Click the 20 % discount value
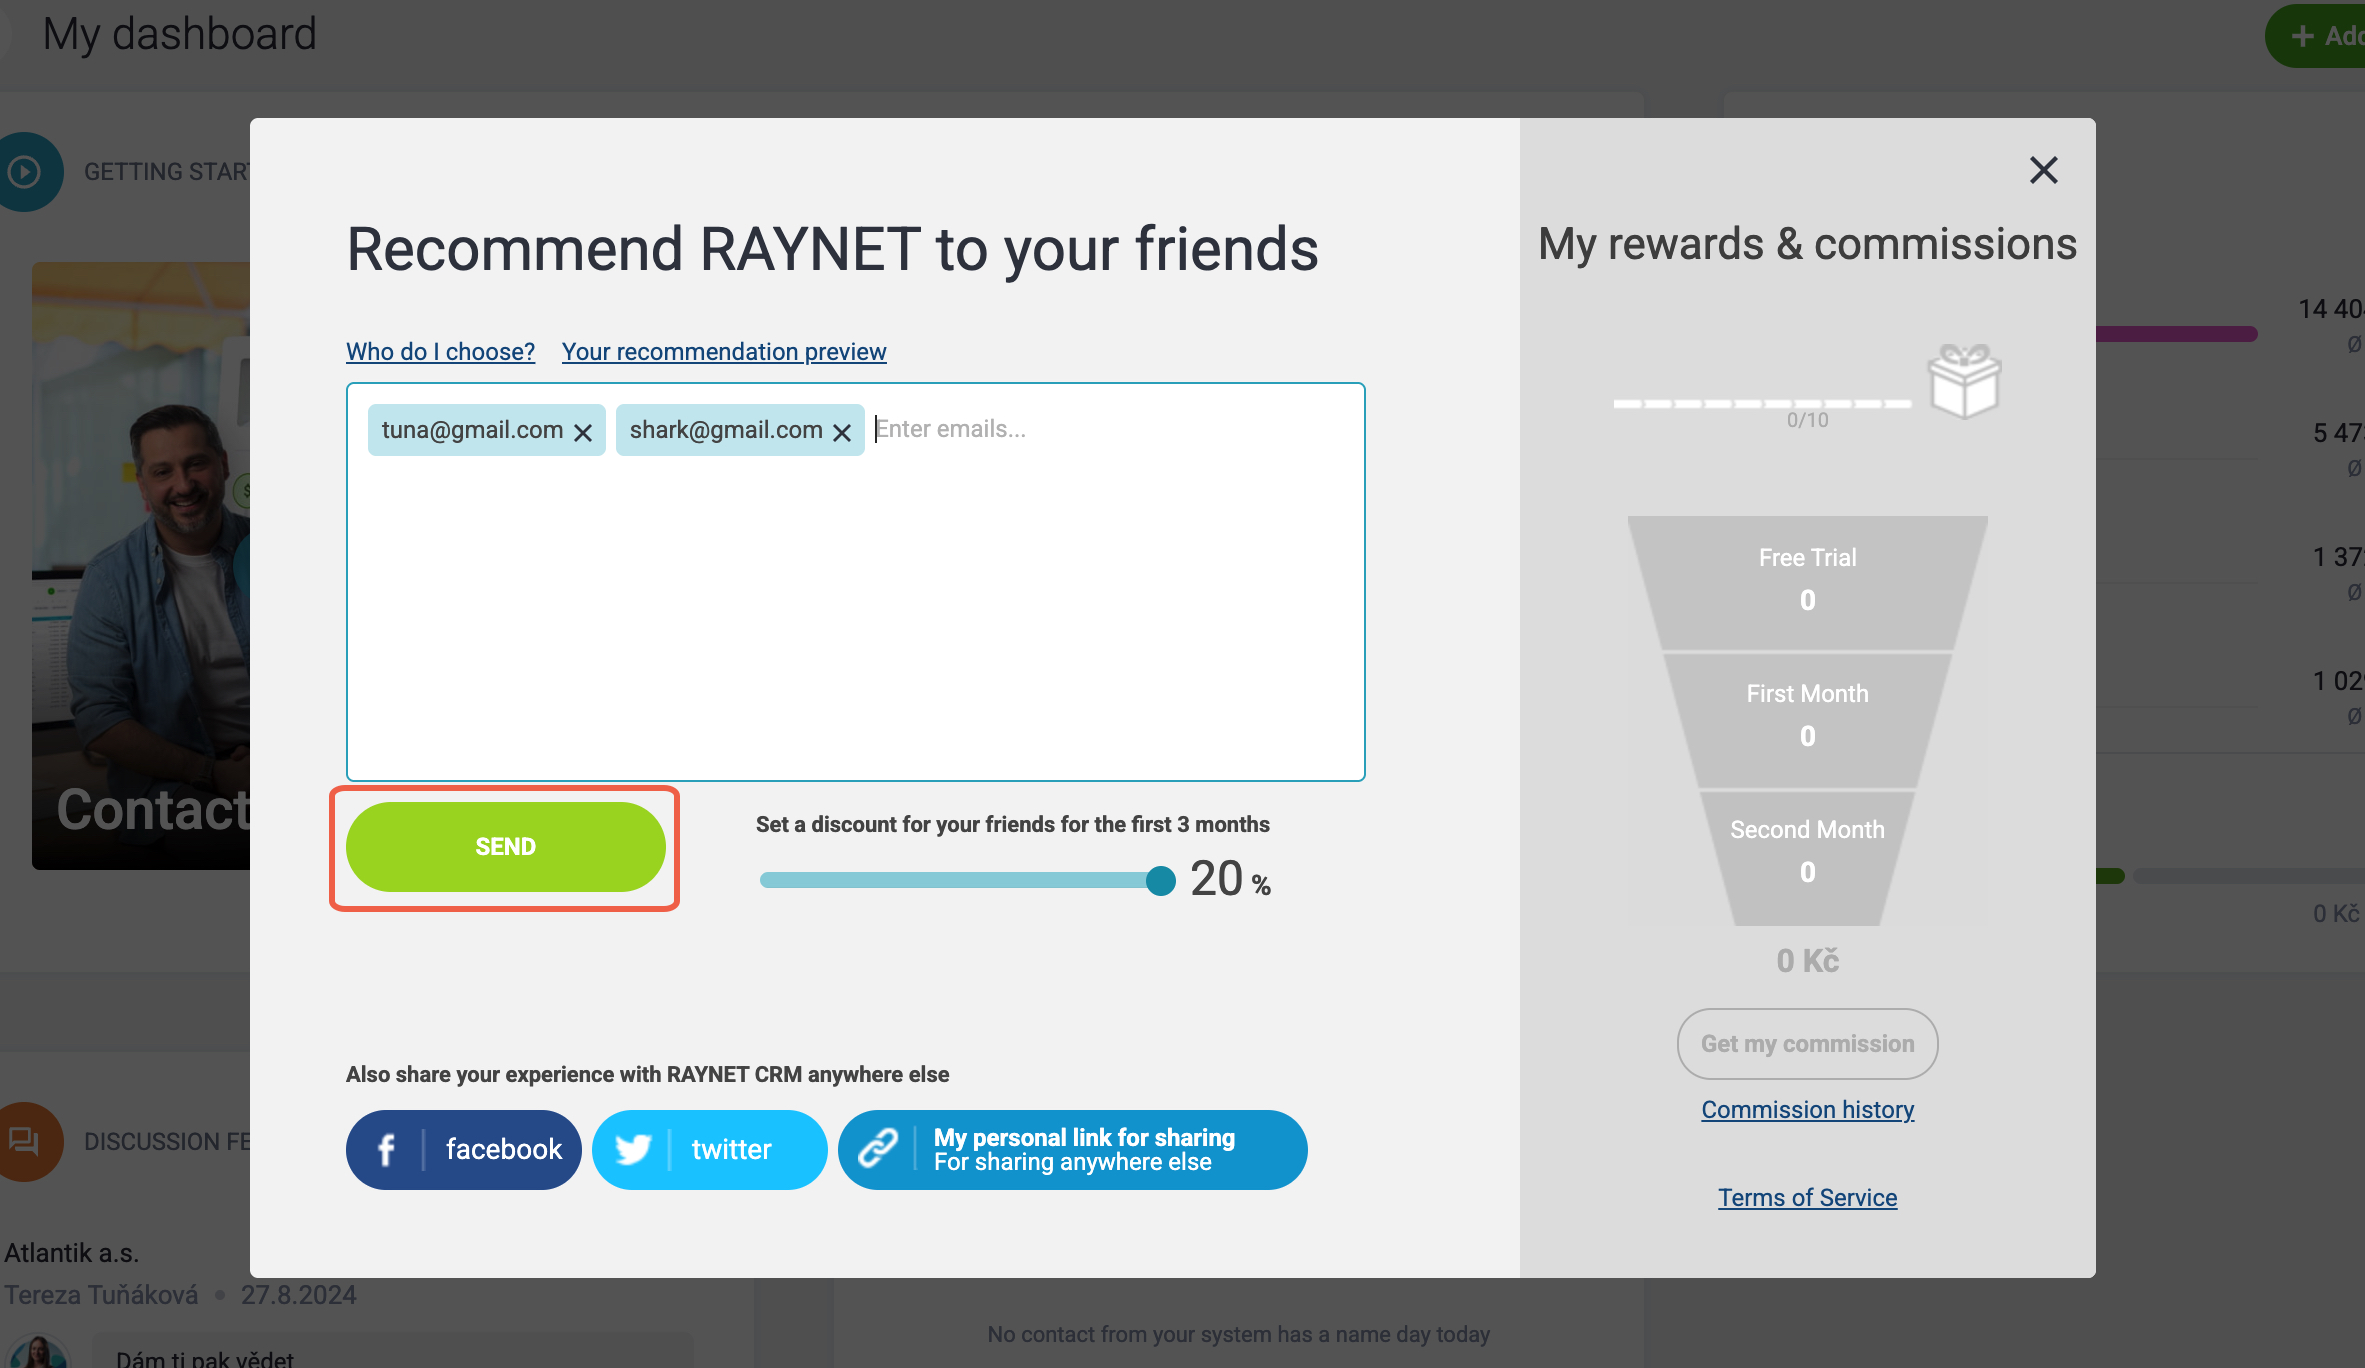The image size is (2365, 1368). [1230, 880]
